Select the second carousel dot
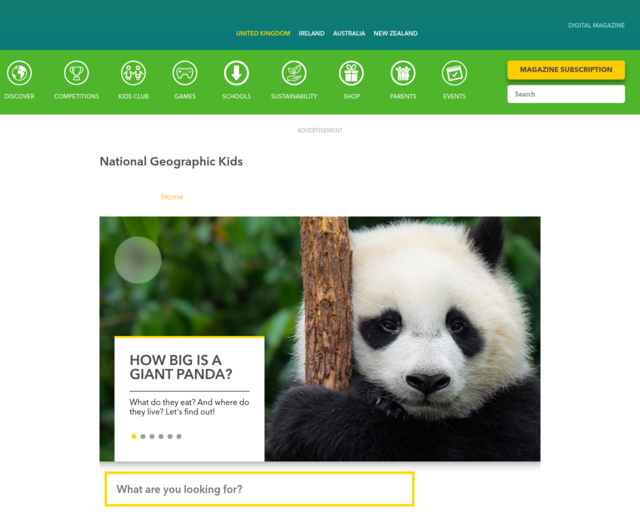This screenshot has height=512, width=640. point(143,436)
